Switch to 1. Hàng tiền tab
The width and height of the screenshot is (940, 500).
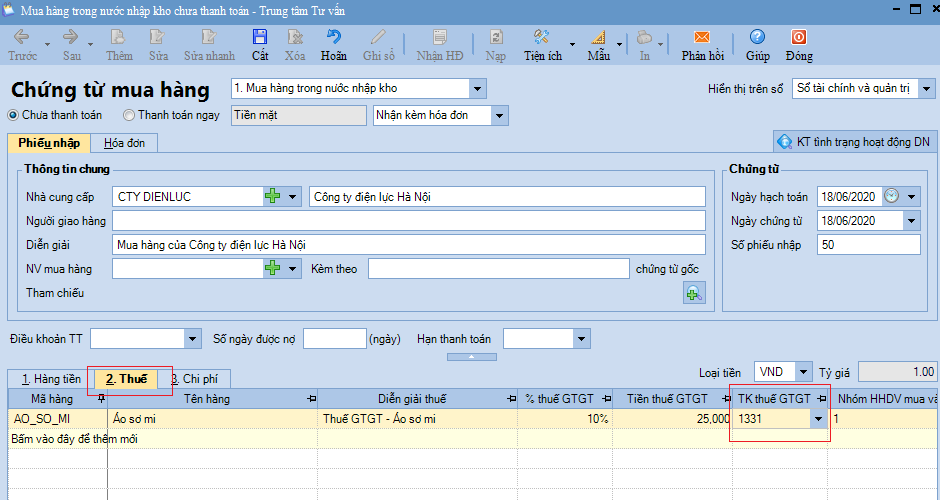coord(51,379)
